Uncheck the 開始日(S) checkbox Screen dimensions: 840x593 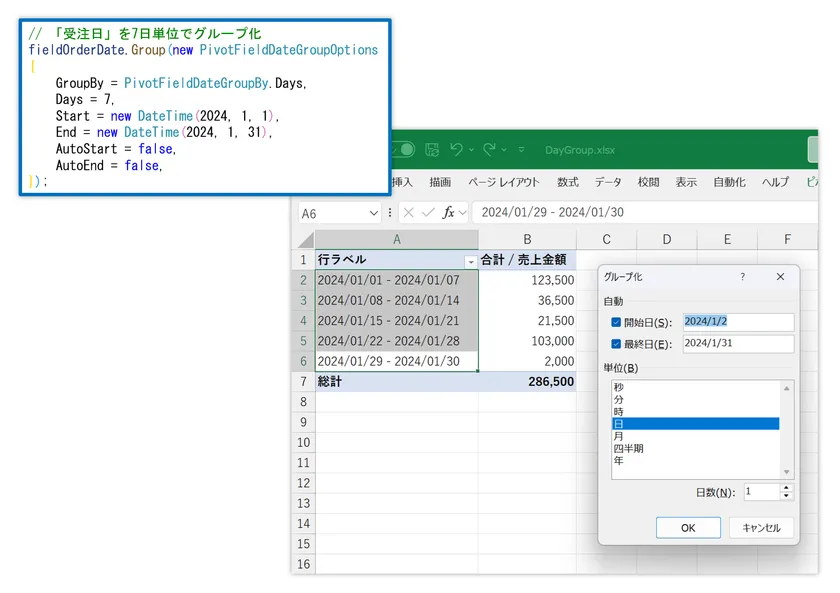pos(616,322)
